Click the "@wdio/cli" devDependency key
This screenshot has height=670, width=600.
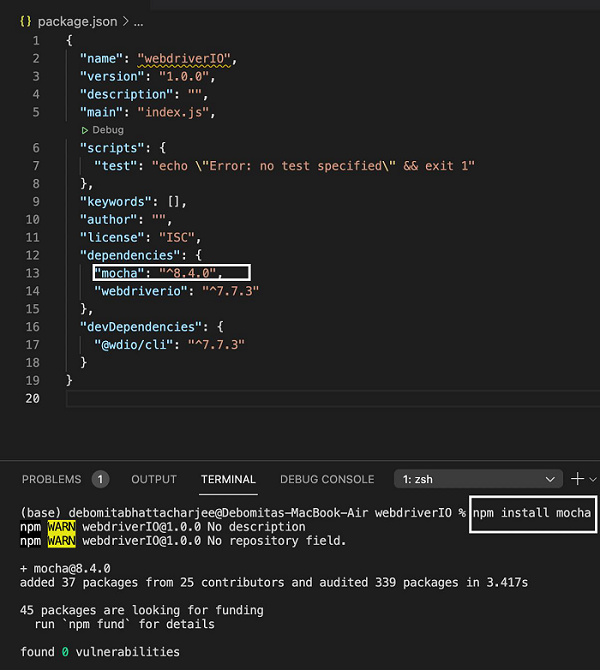[132, 344]
